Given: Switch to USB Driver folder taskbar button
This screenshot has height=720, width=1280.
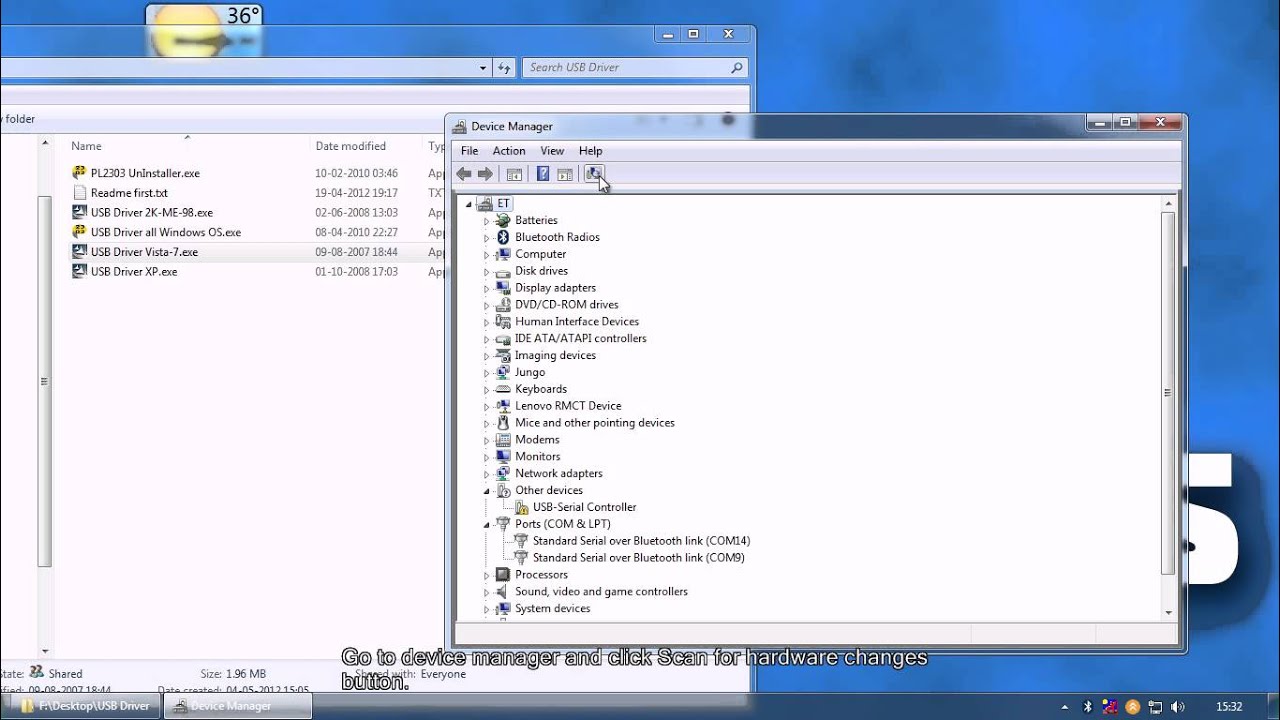Looking at the screenshot, I should tap(84, 706).
